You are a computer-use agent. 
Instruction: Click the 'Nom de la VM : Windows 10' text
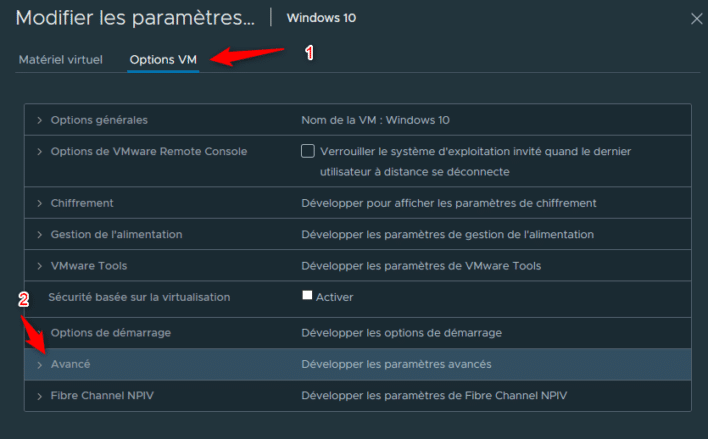(x=375, y=120)
